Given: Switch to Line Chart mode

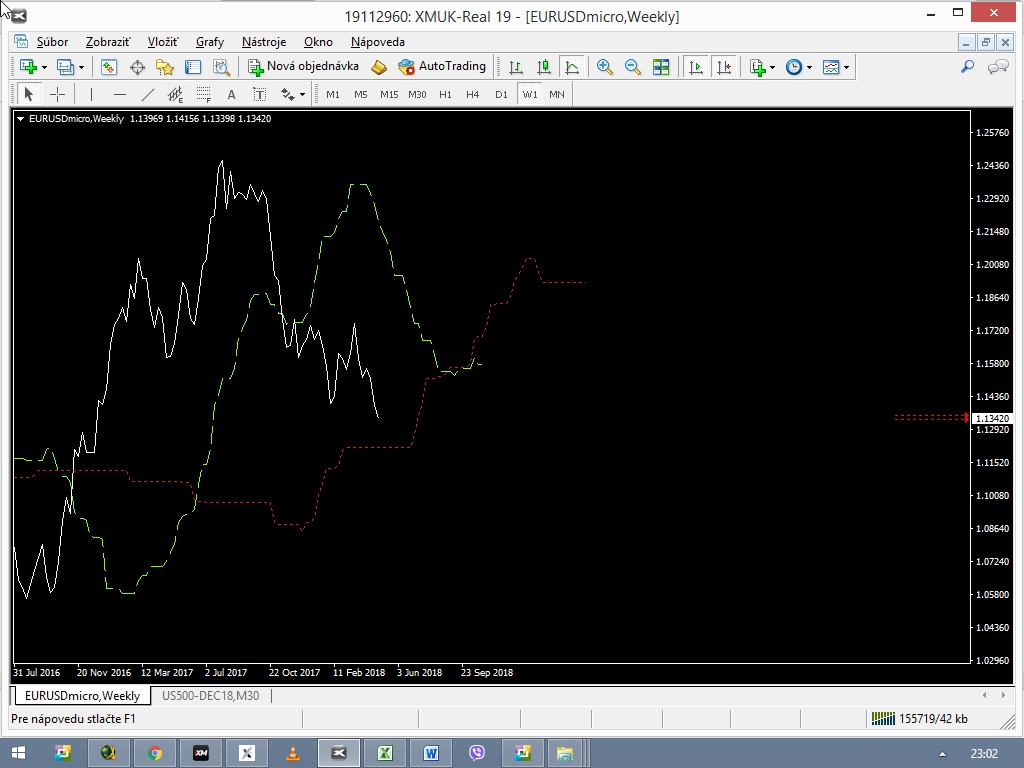Looking at the screenshot, I should (572, 67).
